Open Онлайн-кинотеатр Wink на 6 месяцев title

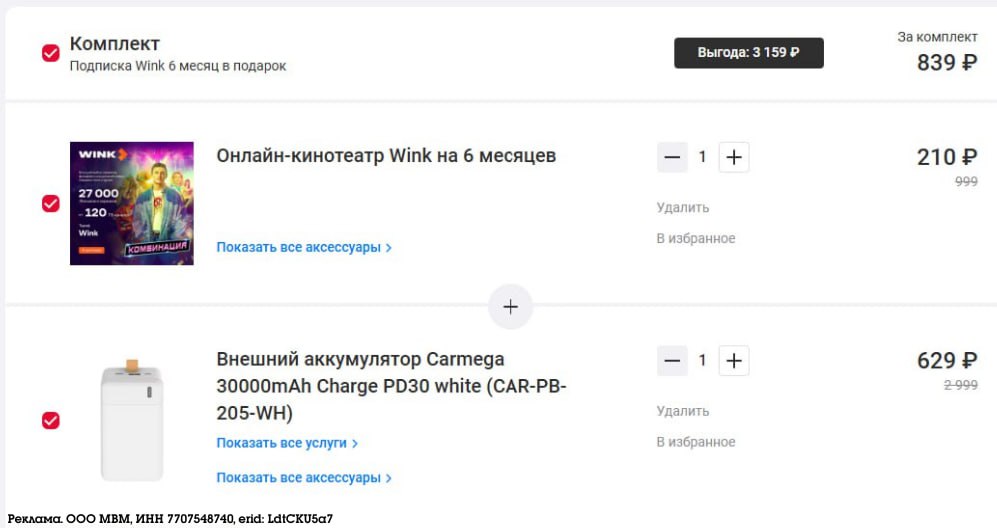tap(386, 156)
